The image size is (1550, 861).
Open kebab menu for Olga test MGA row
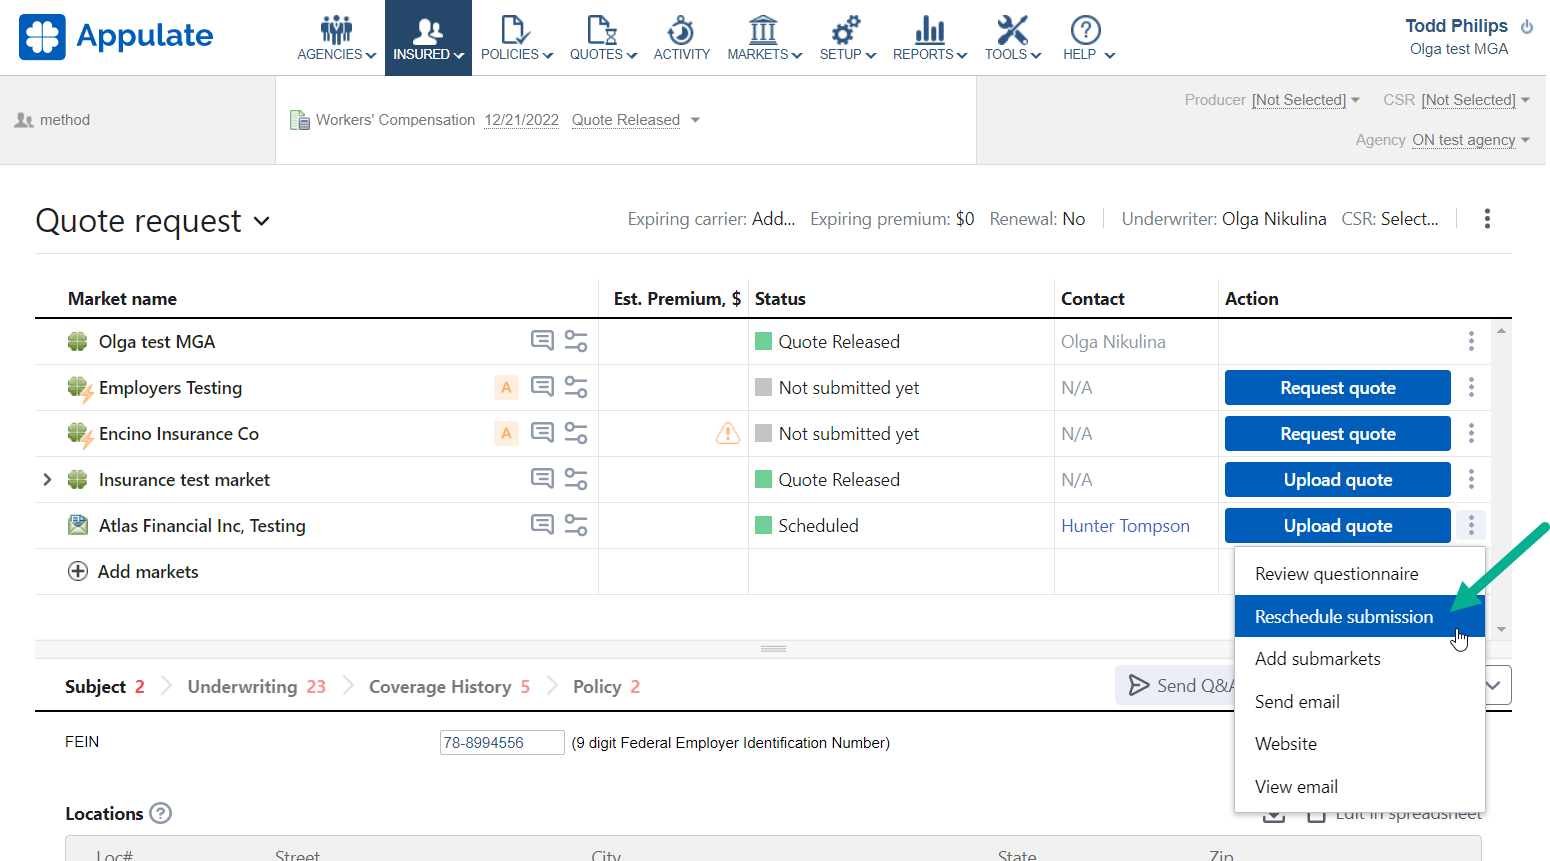point(1471,341)
